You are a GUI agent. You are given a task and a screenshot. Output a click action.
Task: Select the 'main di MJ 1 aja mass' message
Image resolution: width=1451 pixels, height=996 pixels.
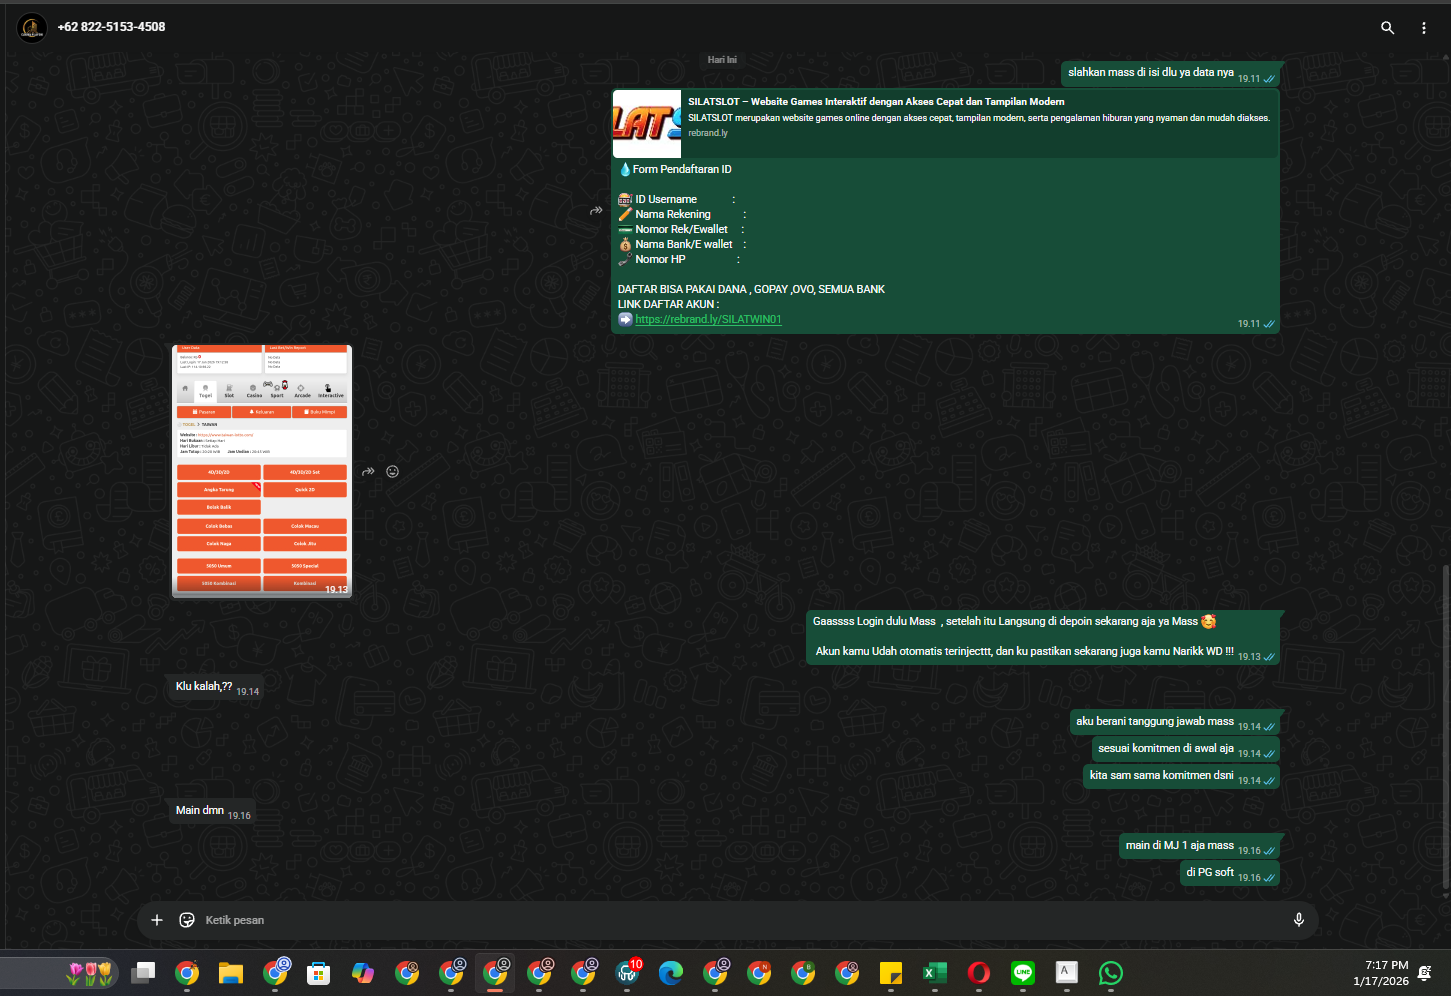[x=1199, y=846]
